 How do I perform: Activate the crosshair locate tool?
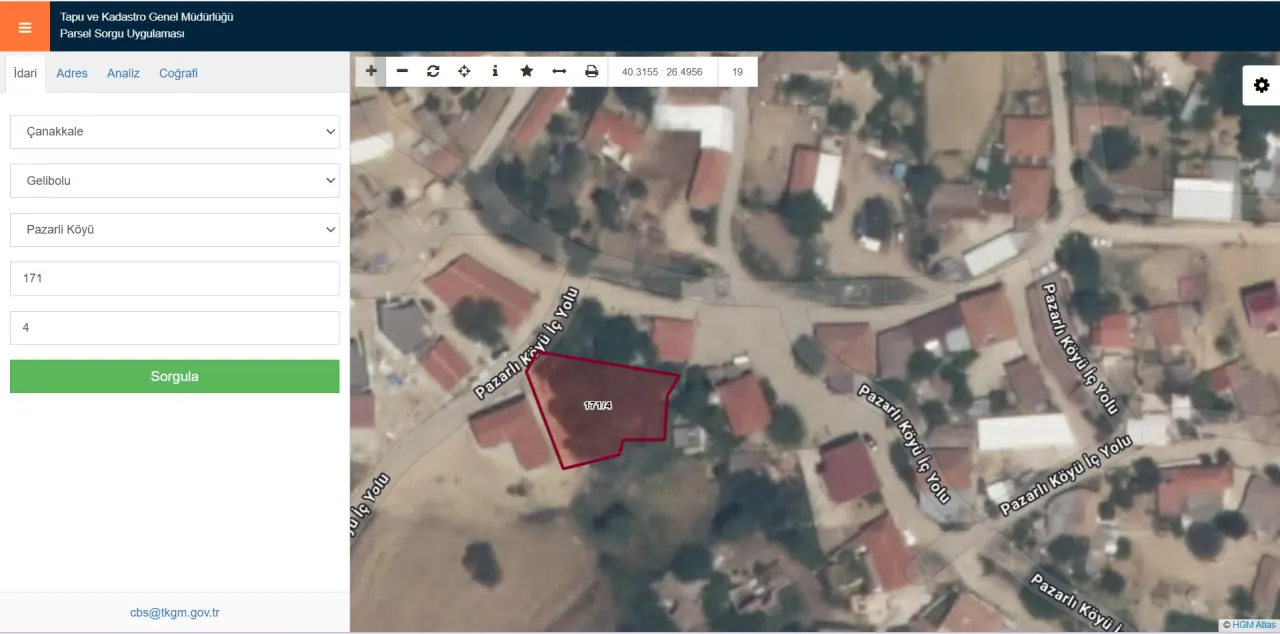464,71
